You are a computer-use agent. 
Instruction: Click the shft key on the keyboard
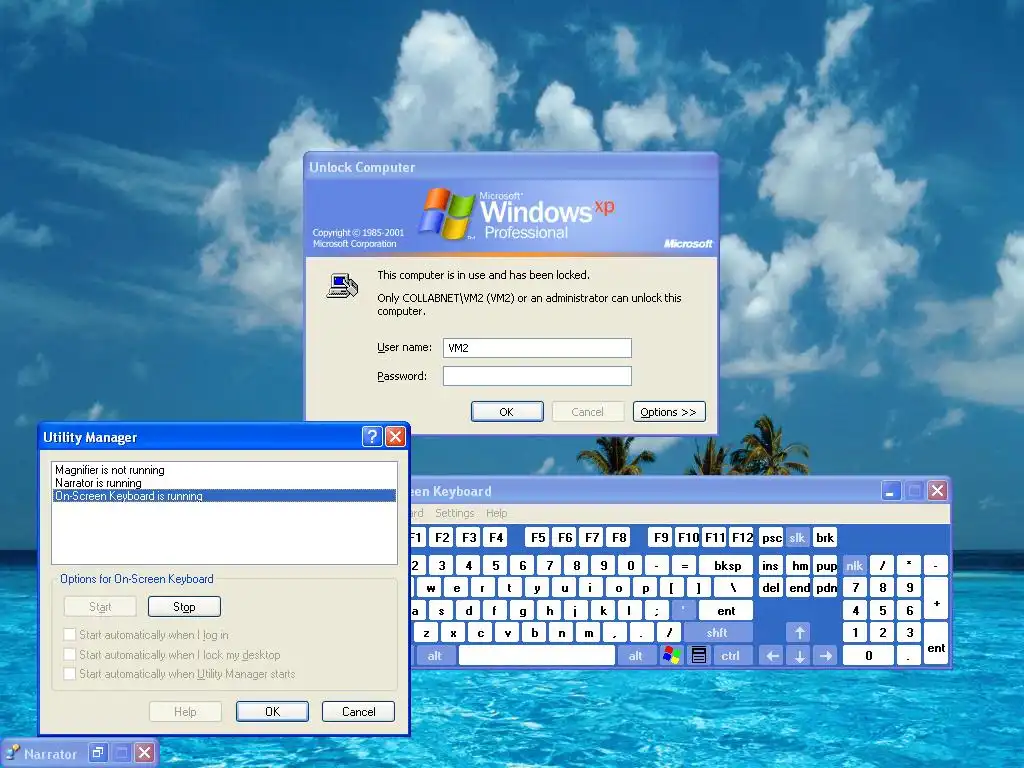[x=716, y=632]
